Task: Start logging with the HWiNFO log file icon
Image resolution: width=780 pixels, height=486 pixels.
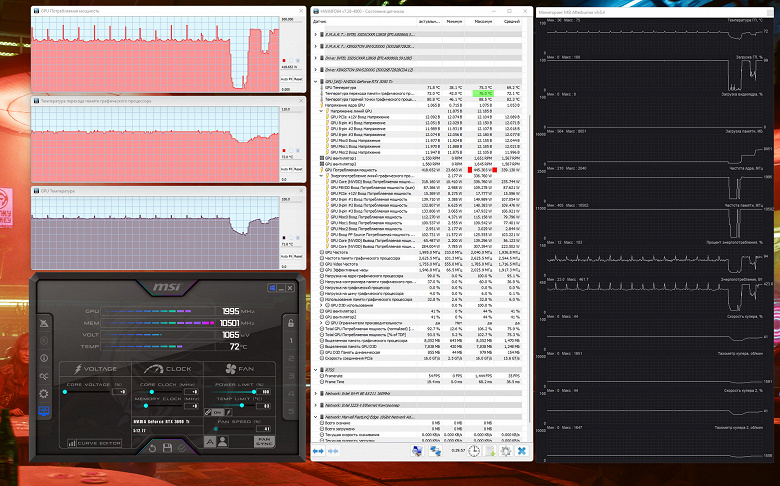Action: [x=490, y=451]
